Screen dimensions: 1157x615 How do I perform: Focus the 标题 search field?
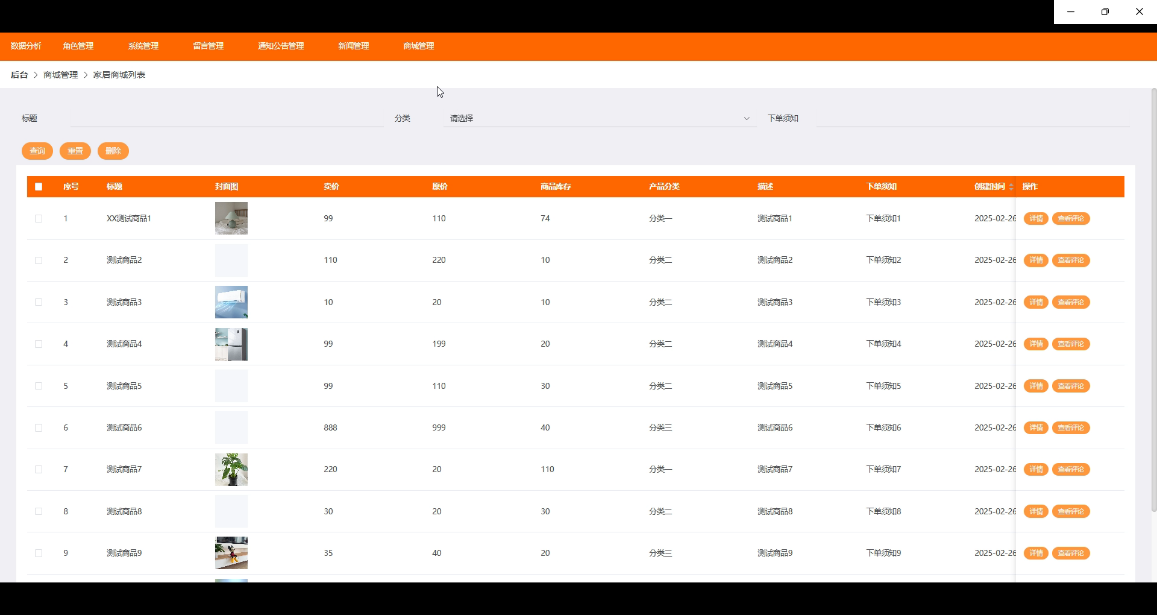(227, 118)
